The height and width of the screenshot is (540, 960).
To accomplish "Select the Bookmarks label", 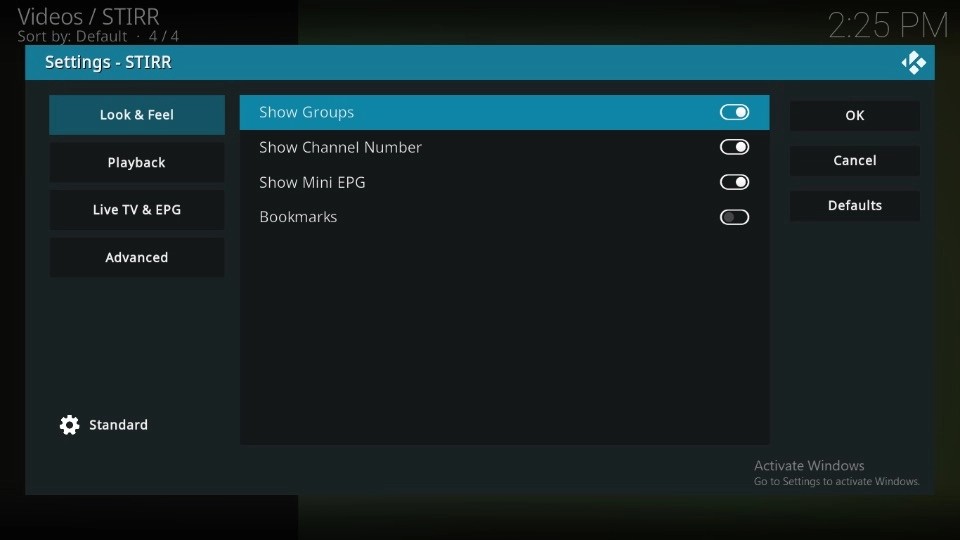I will [298, 217].
